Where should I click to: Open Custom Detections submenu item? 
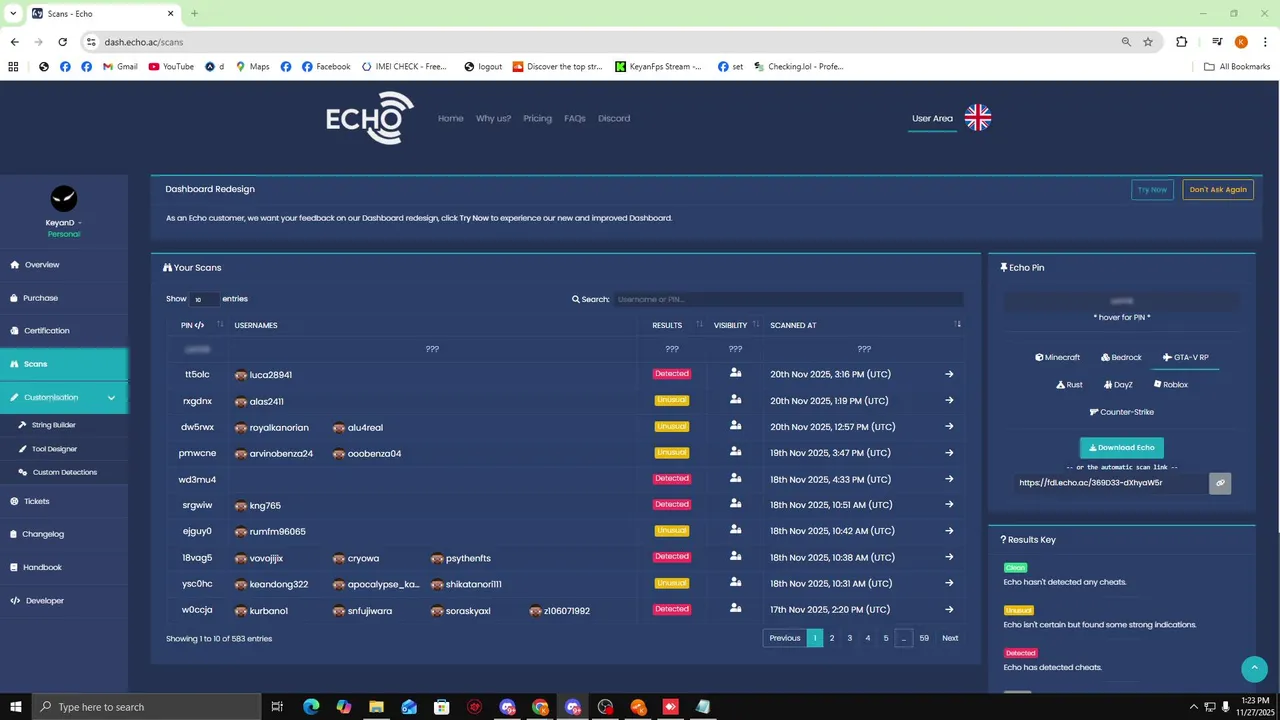(x=64, y=472)
